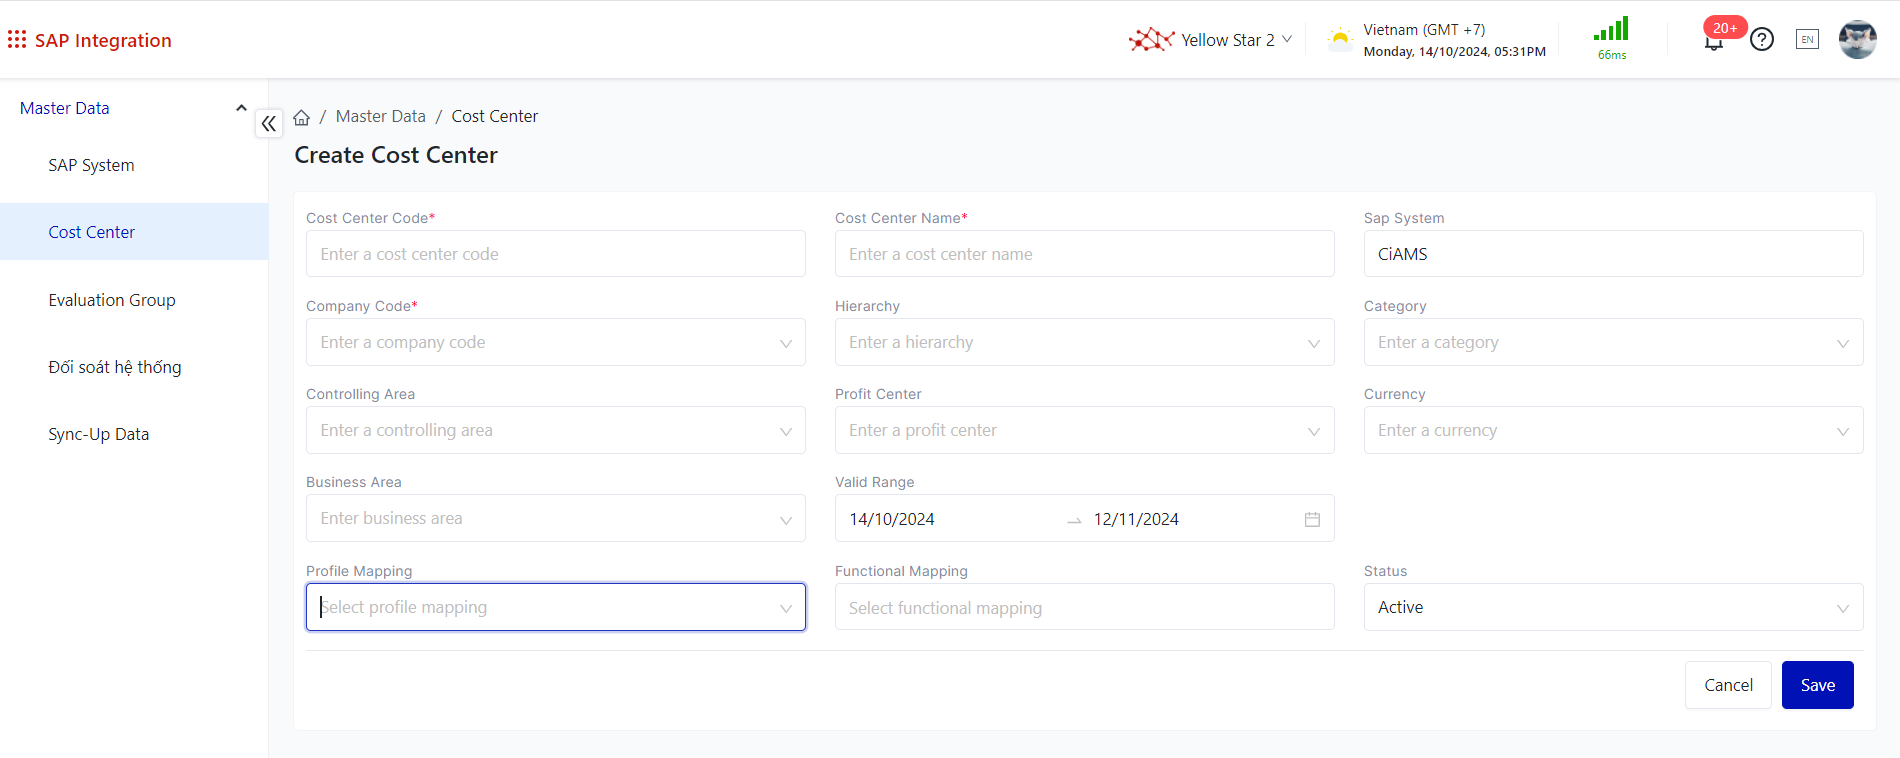Open Evaluation Group in the sidebar

112,300
